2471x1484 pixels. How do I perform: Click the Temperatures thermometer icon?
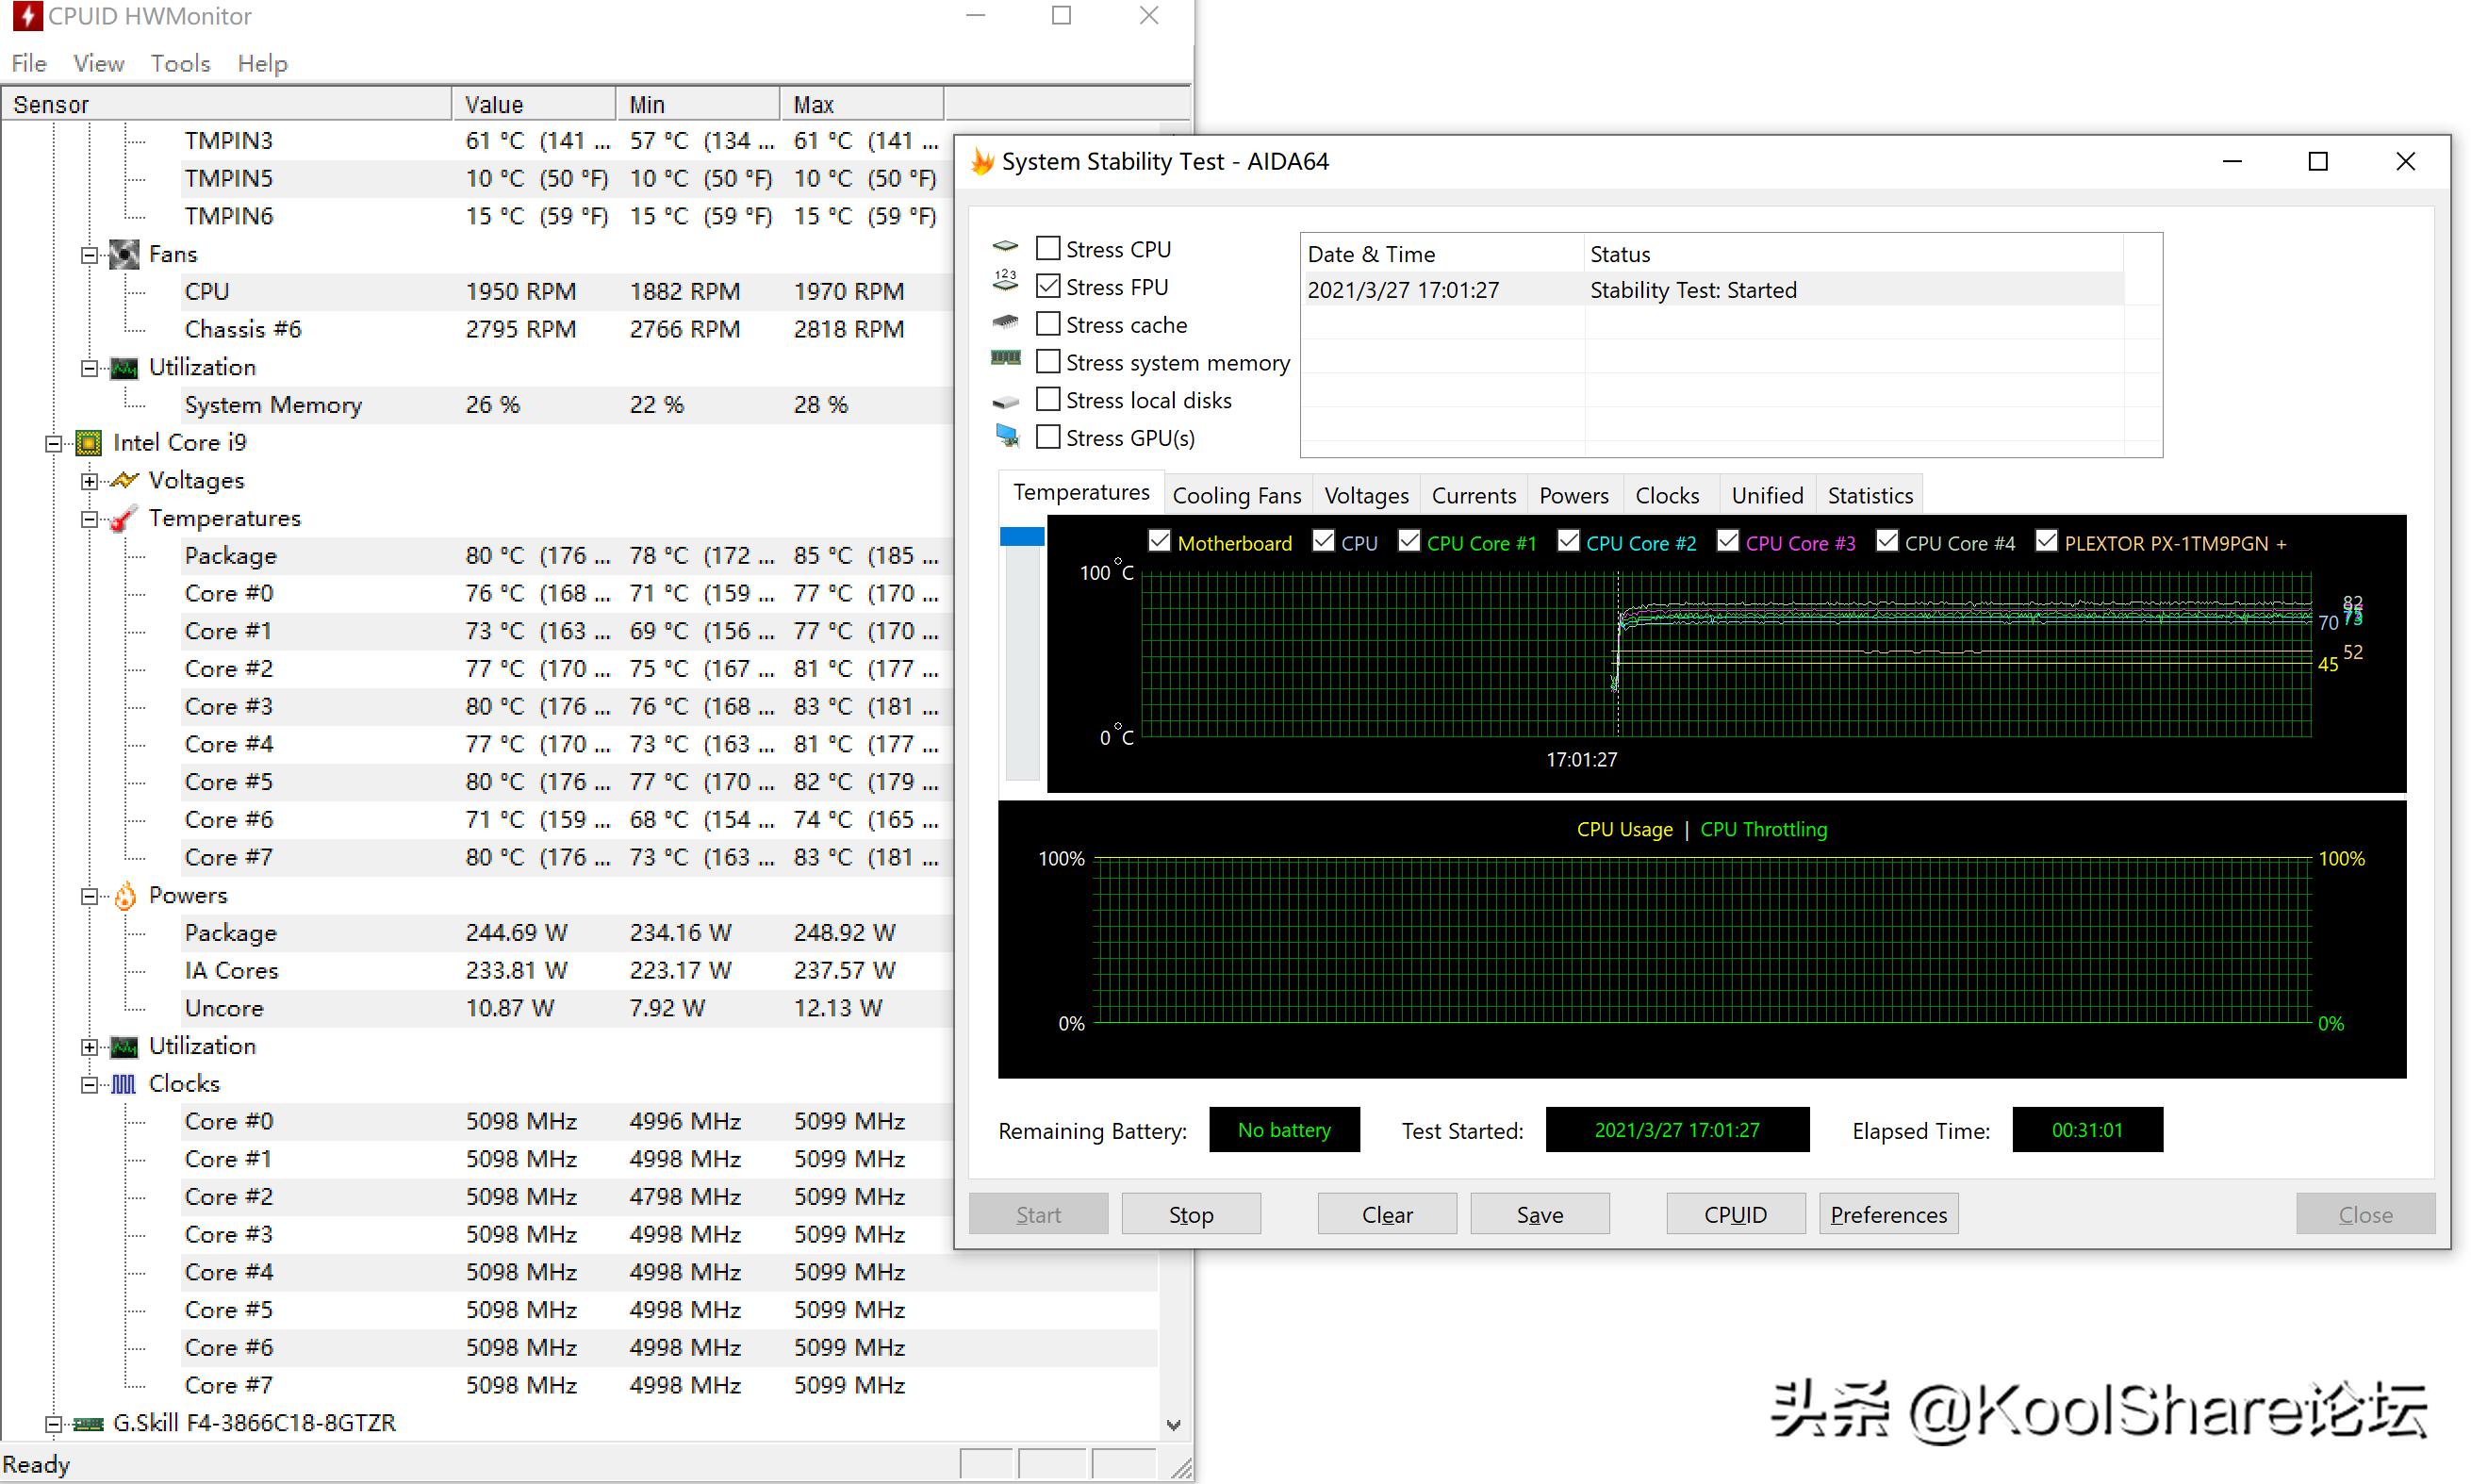tap(124, 519)
